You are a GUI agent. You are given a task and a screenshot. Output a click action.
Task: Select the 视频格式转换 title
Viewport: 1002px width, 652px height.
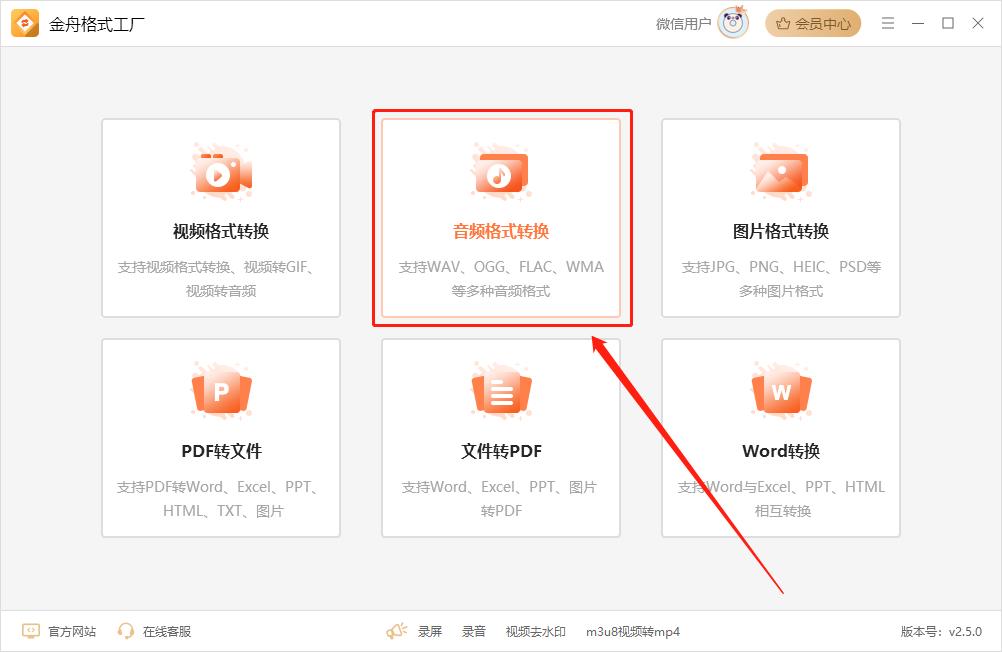(221, 231)
